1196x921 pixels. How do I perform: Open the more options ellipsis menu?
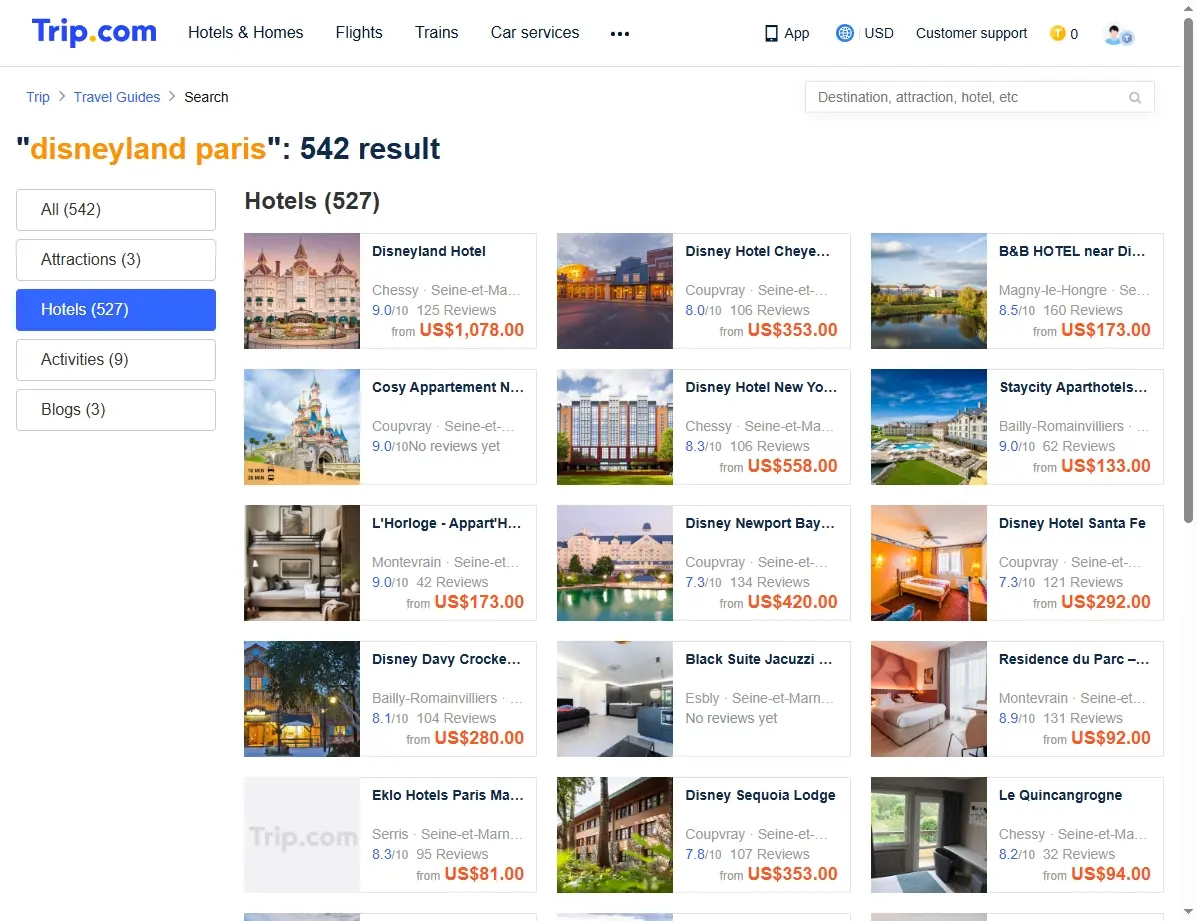[620, 34]
